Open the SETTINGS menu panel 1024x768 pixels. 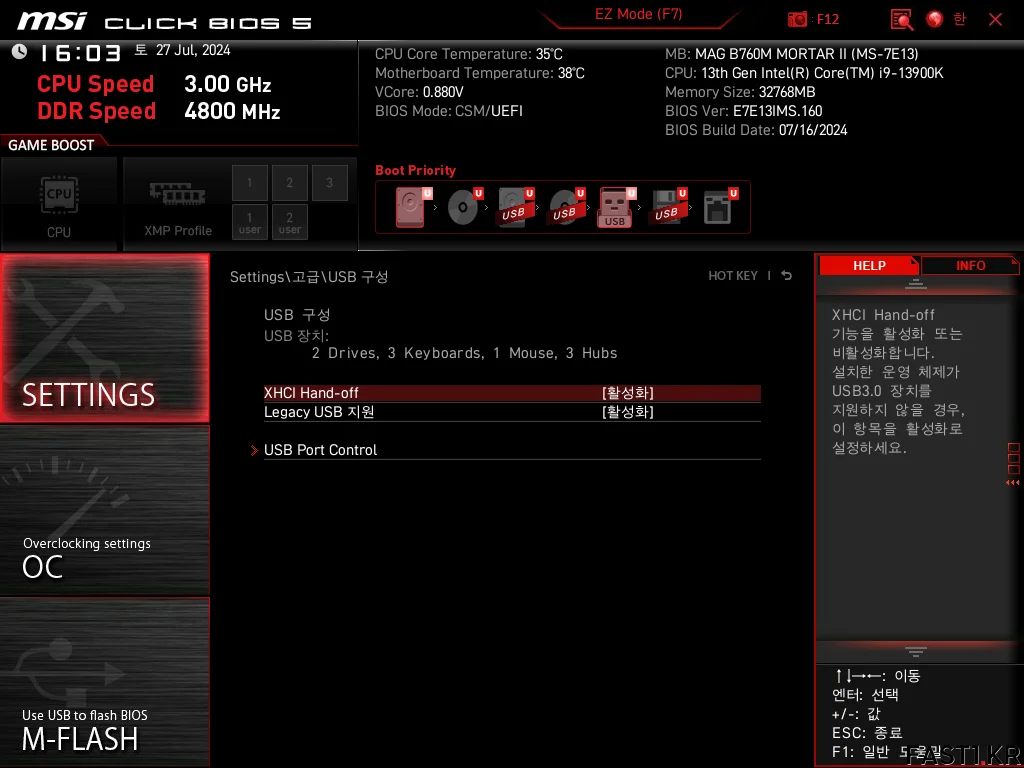tap(104, 338)
